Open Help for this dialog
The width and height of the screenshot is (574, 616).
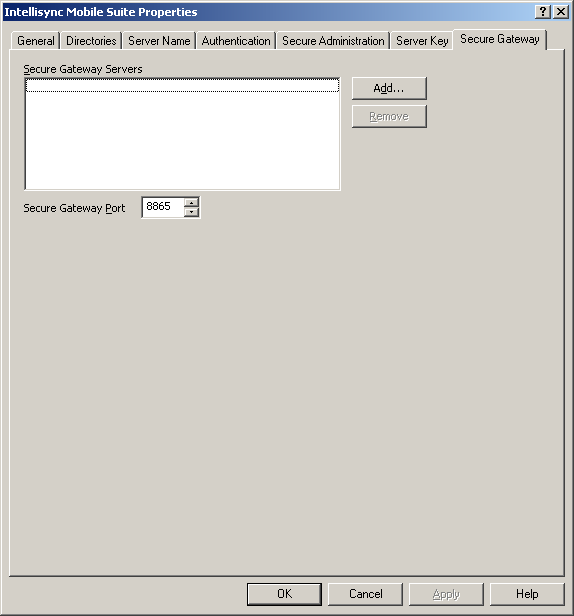pyautogui.click(x=527, y=594)
